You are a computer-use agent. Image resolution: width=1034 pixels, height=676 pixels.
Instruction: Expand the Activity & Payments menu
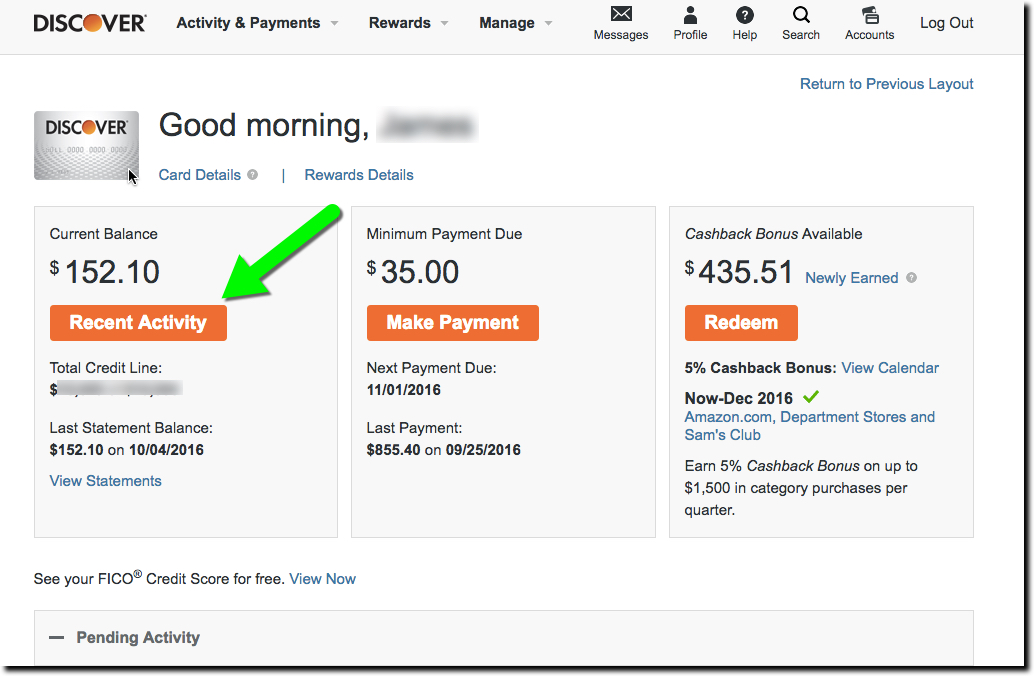248,22
